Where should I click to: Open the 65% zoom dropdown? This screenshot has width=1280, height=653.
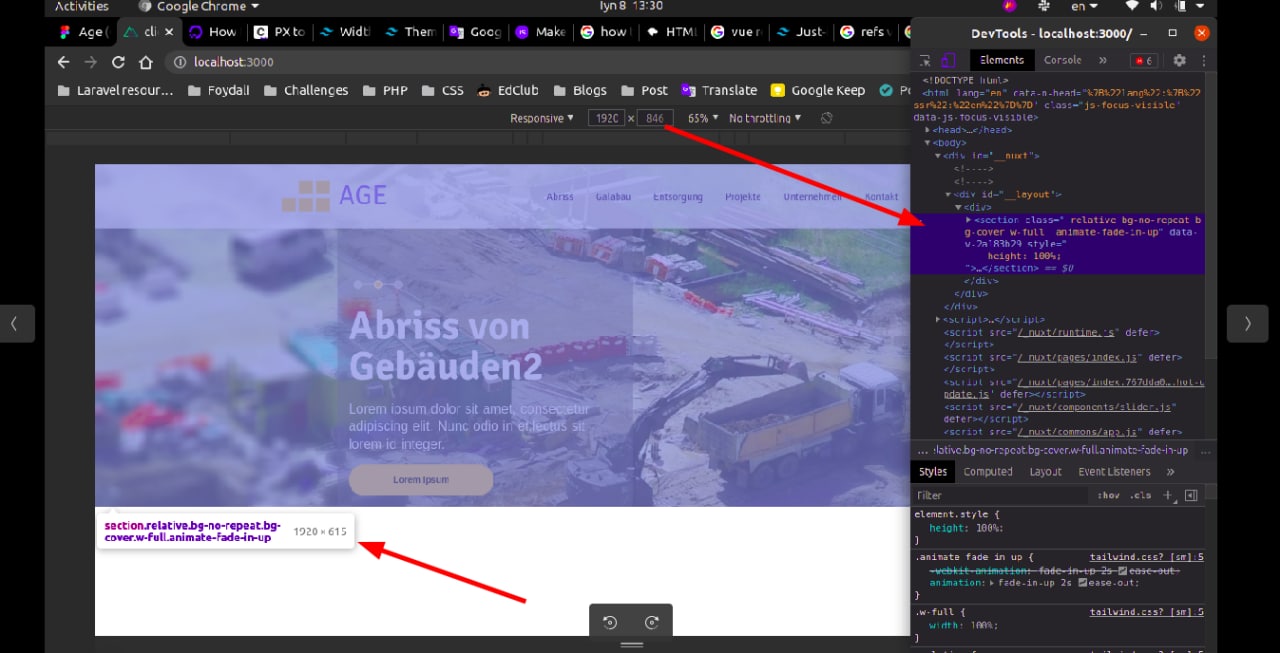click(702, 118)
